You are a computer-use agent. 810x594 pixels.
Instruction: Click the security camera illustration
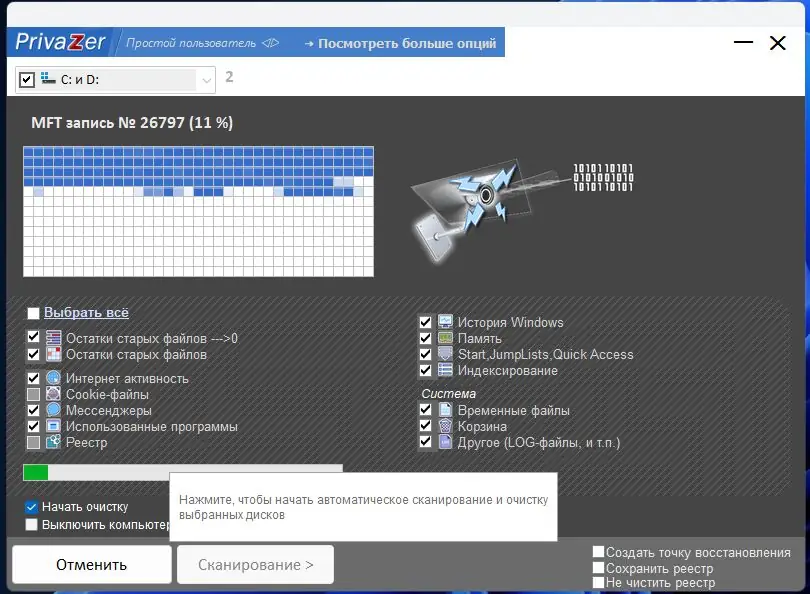click(473, 211)
